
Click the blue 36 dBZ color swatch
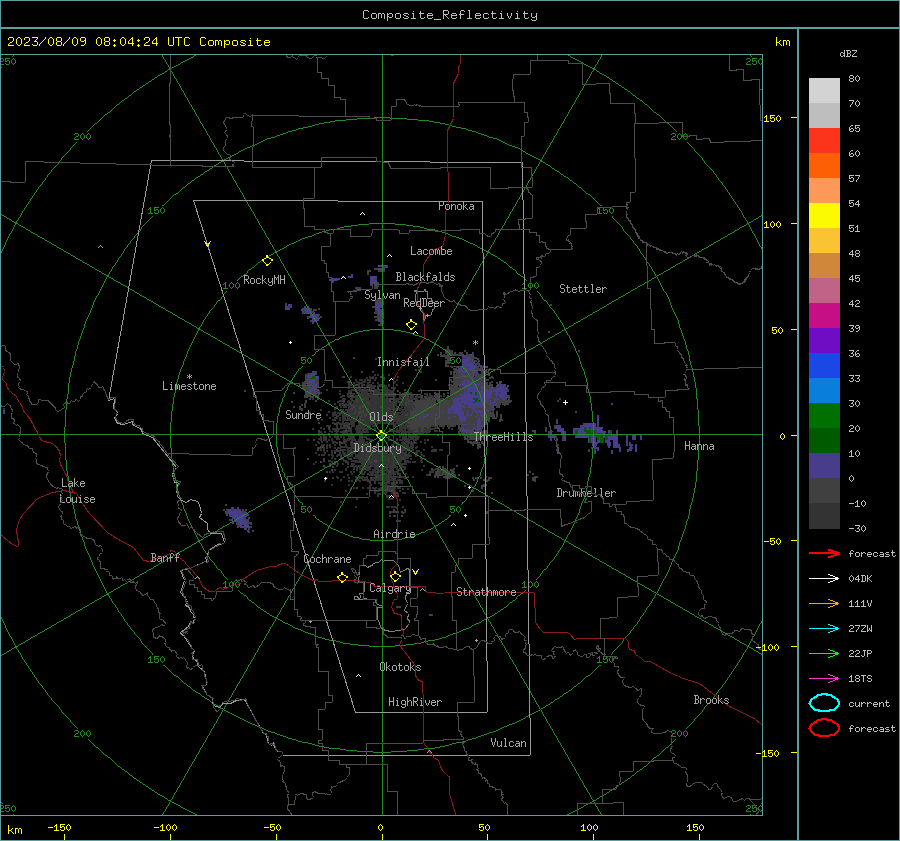tap(824, 366)
